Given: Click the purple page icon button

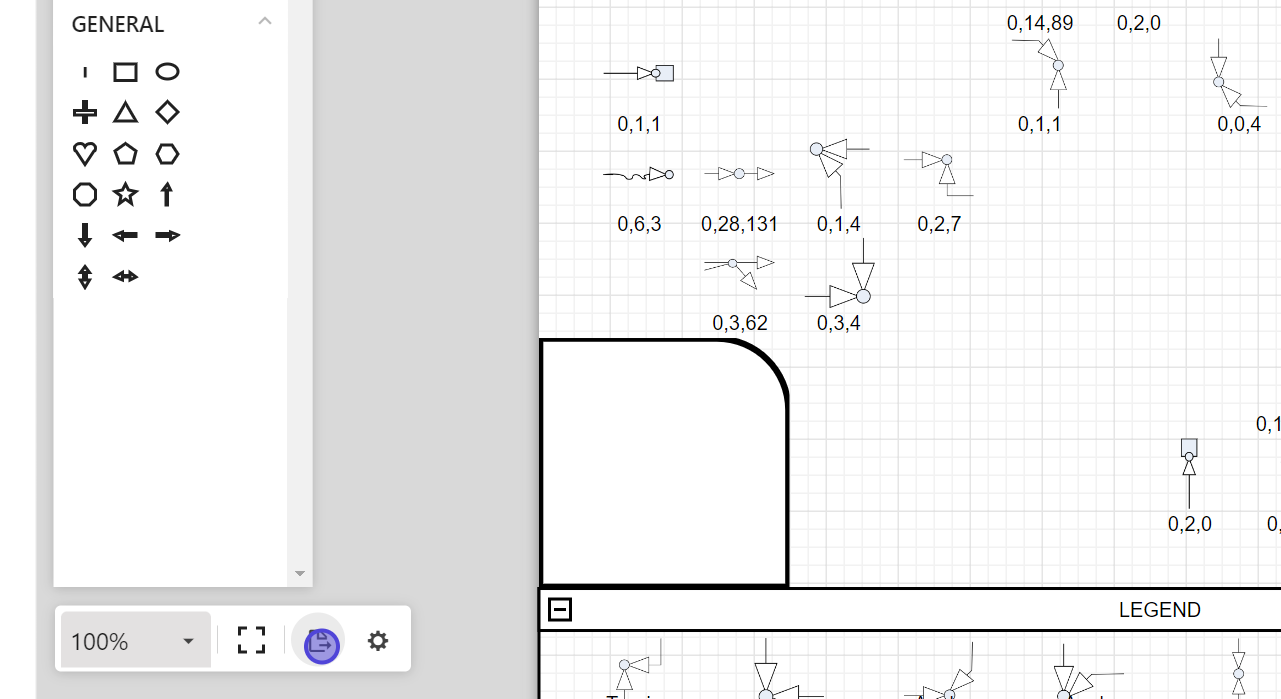Looking at the screenshot, I should point(320,643).
